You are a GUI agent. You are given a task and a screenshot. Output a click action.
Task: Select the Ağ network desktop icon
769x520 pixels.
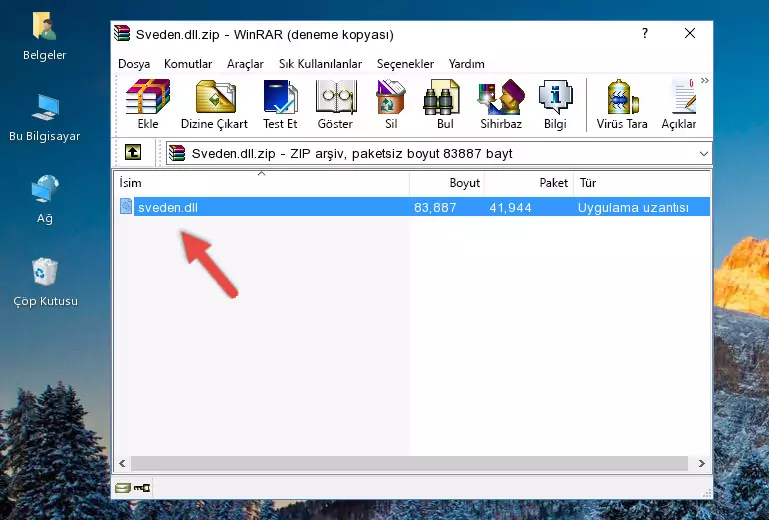(x=45, y=200)
